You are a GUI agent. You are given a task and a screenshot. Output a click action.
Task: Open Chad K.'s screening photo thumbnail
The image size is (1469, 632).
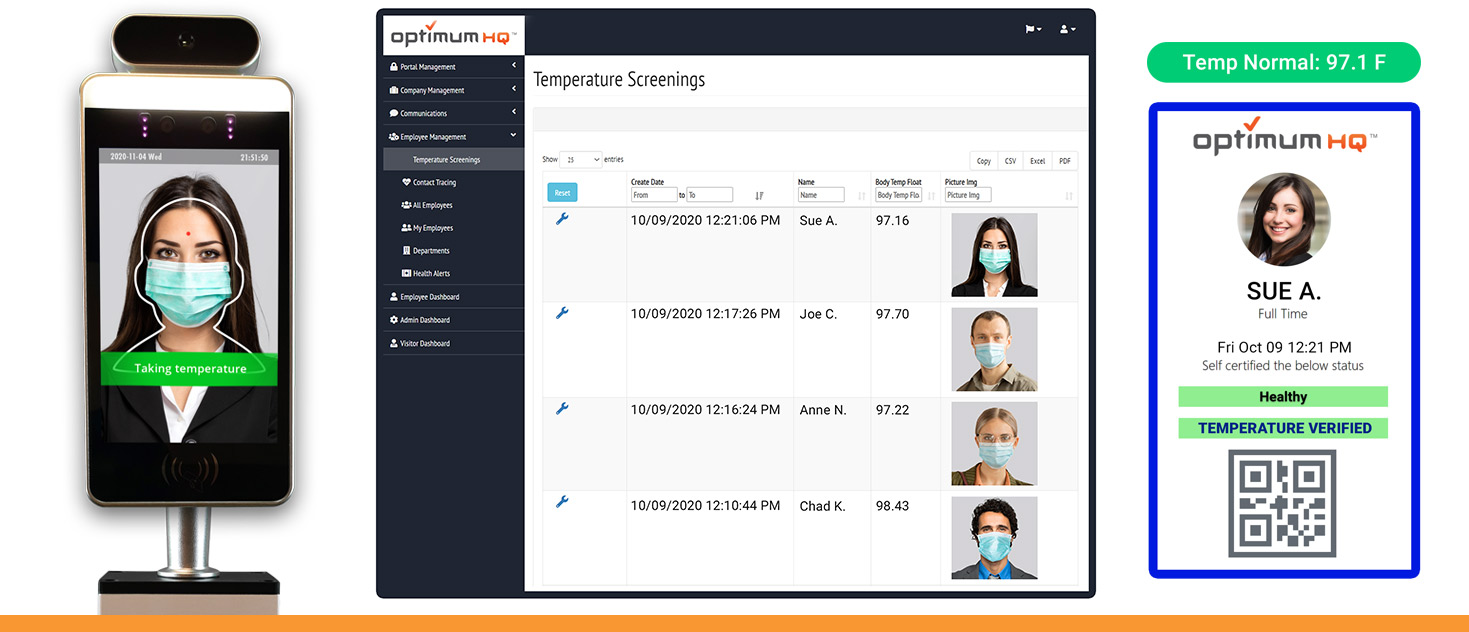coord(994,538)
